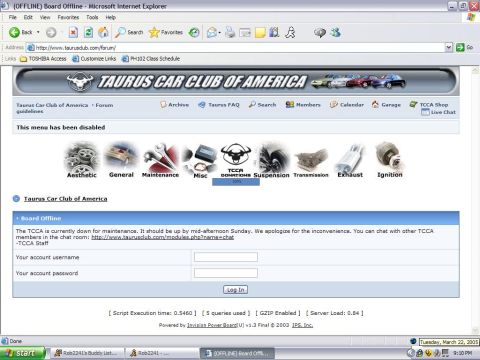Click the Back navigation button
Screen dimensions: 480x360
21,32
